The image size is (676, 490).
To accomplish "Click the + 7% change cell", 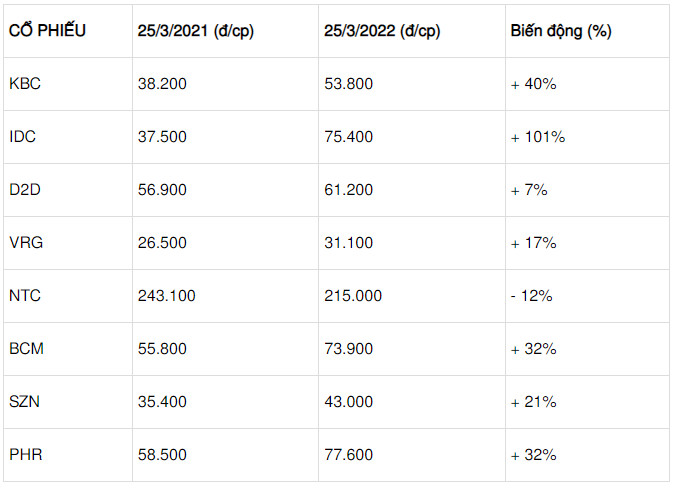I will click(529, 190).
